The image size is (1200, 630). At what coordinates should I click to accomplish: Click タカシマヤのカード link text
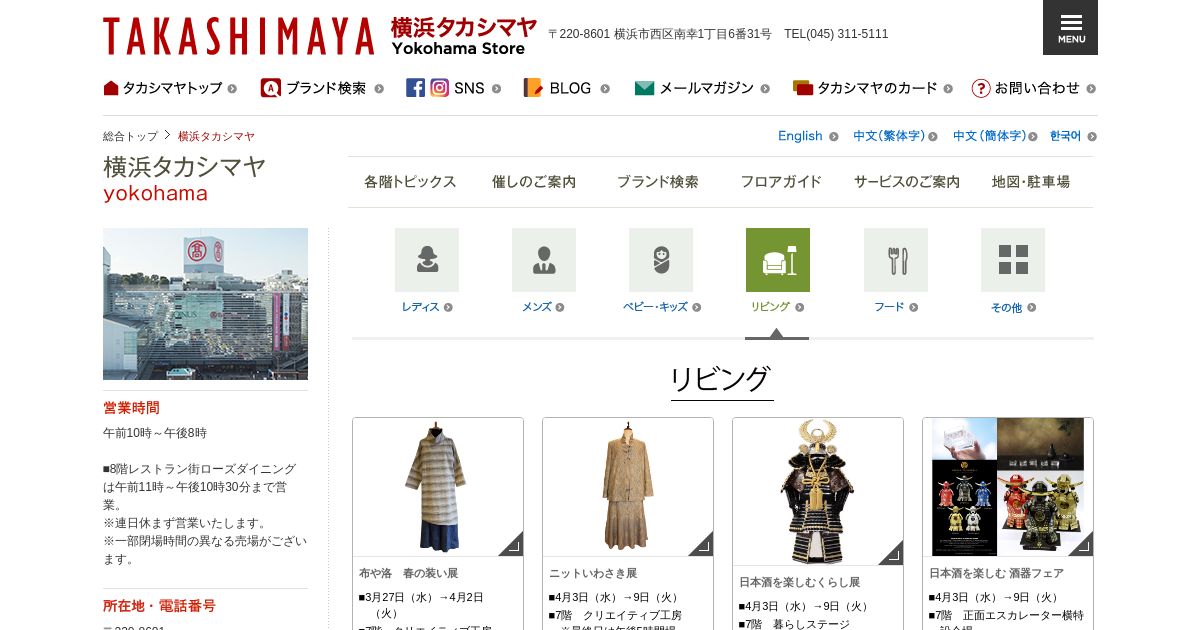877,88
